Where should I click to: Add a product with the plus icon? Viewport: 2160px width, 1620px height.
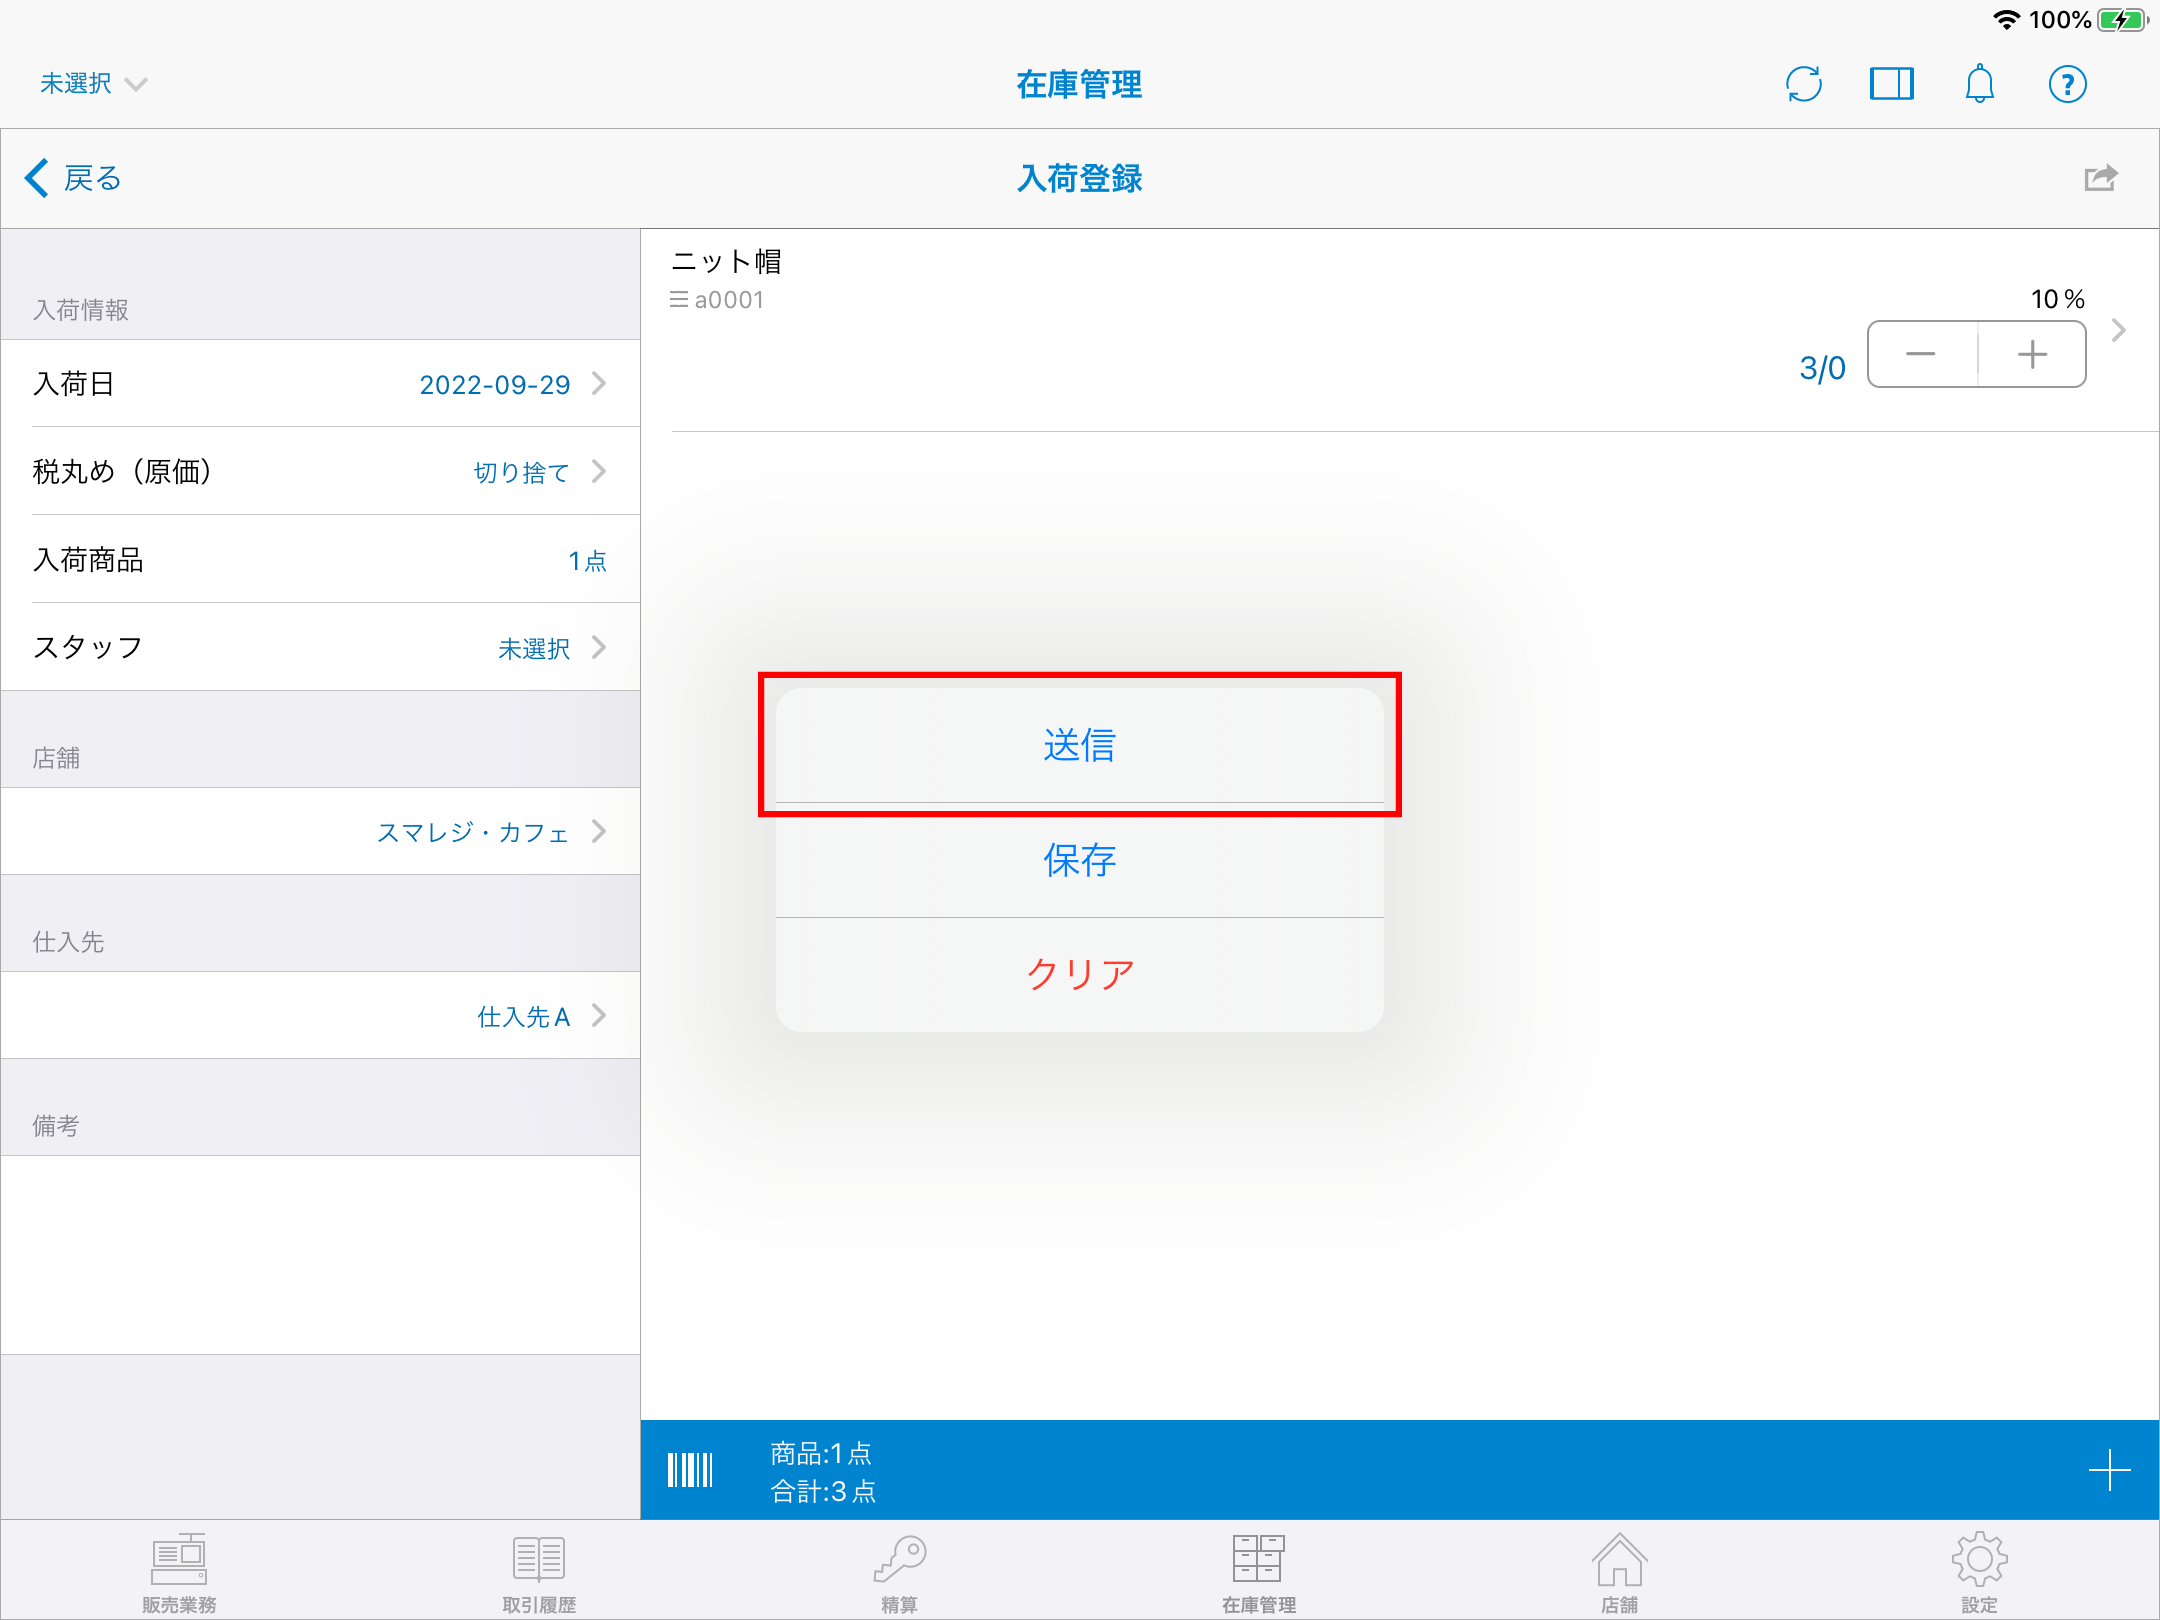coord(2109,1470)
